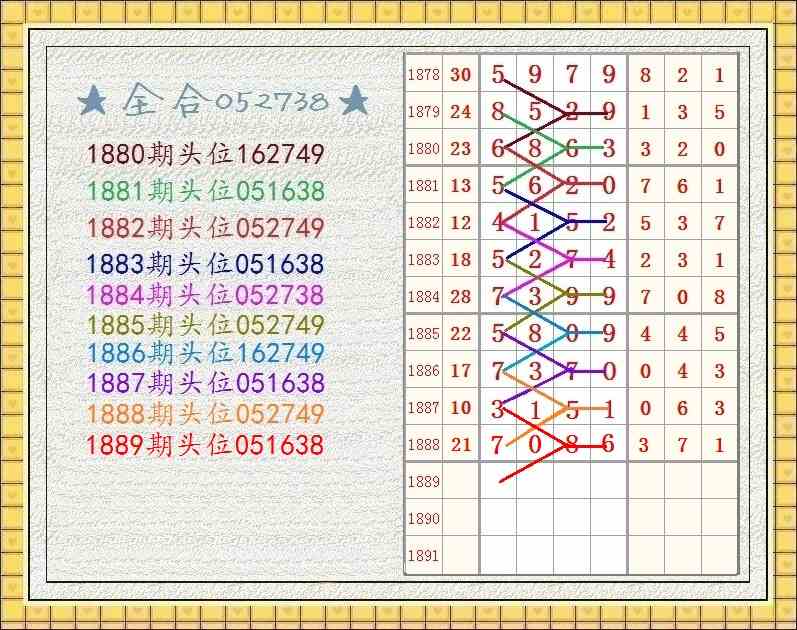
Task: Click the sum value 28 in row 1884
Action: pyautogui.click(x=460, y=297)
